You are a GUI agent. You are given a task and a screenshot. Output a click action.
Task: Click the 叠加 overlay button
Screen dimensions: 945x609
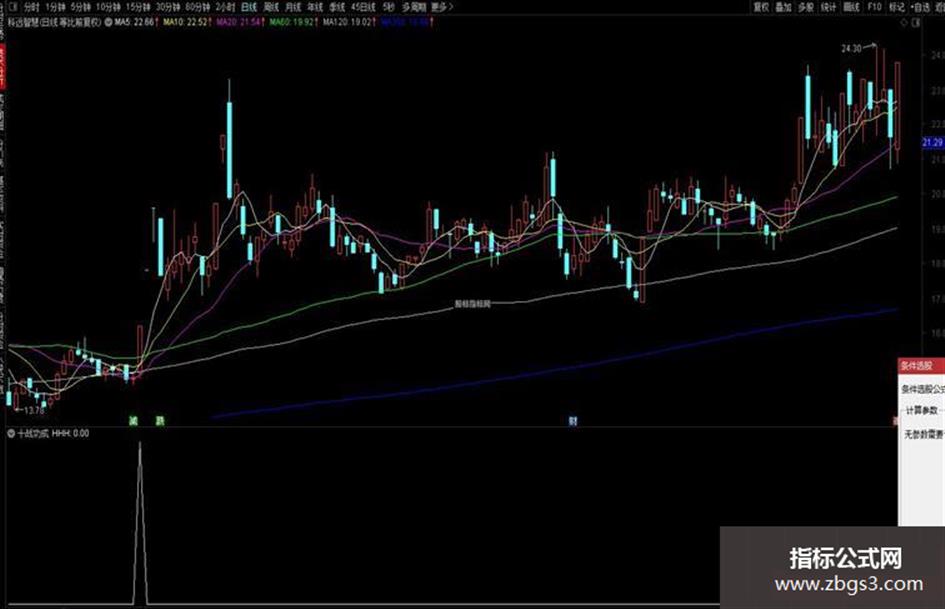click(783, 7)
